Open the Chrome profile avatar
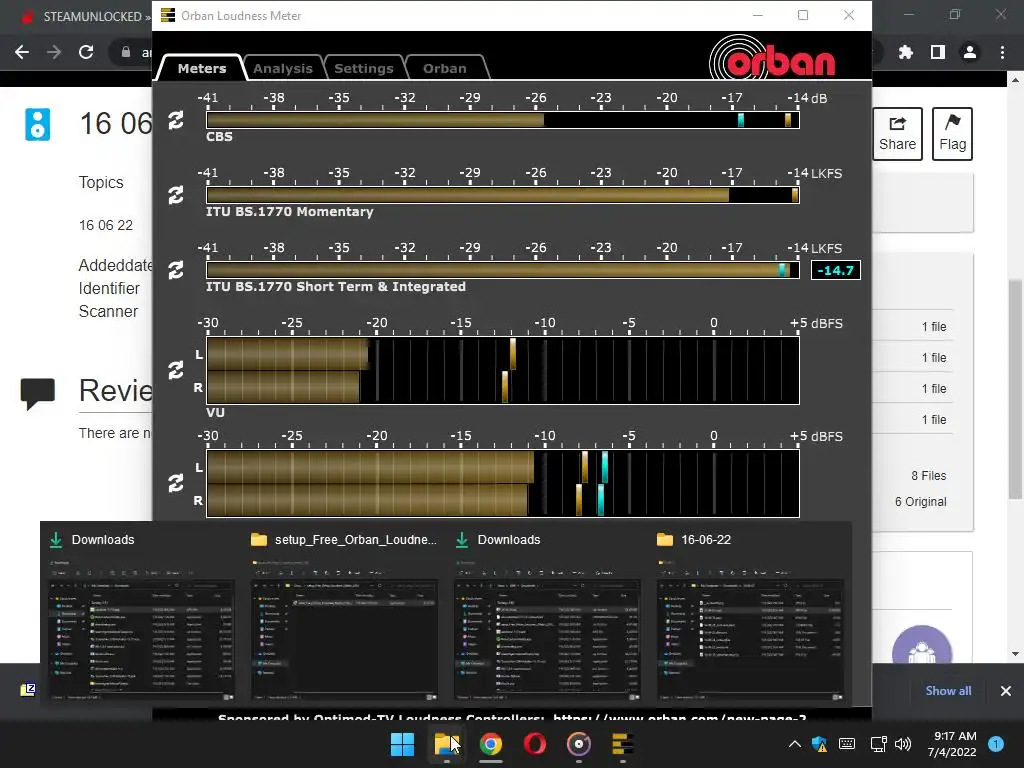 click(970, 52)
